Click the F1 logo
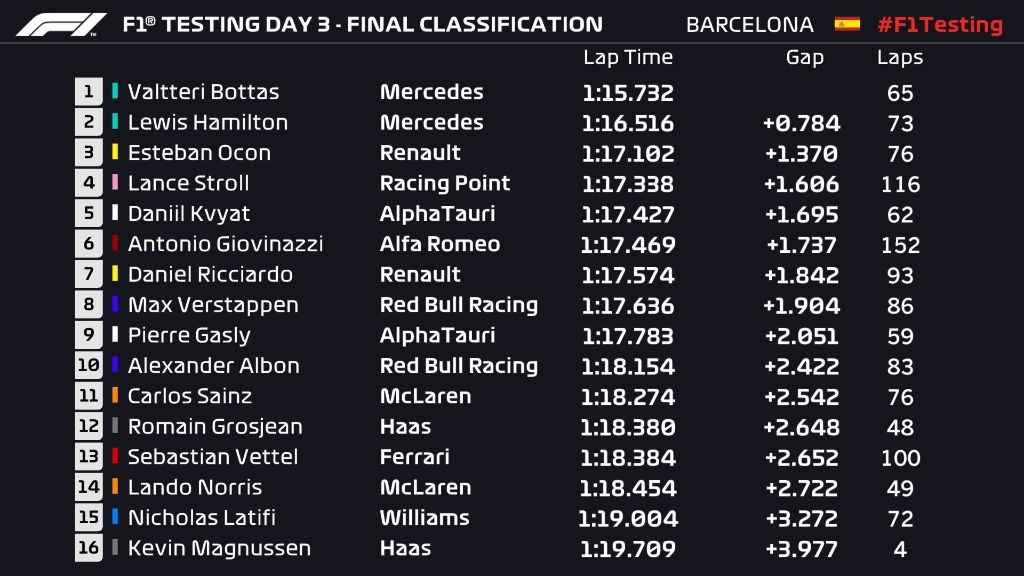This screenshot has width=1024, height=576. click(61, 25)
